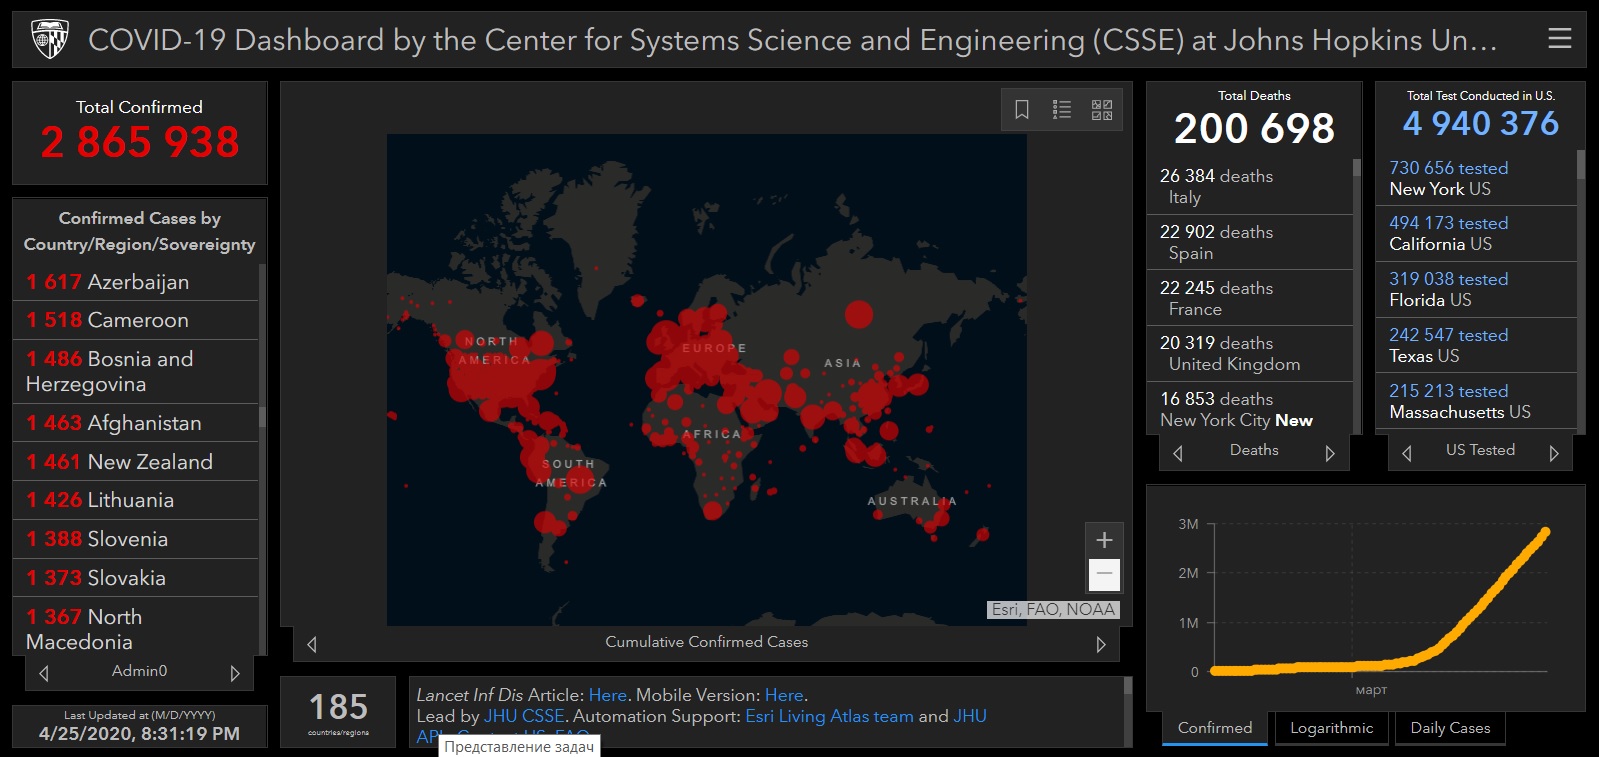Click the orange confirmed cases curve endpoint

1545,532
